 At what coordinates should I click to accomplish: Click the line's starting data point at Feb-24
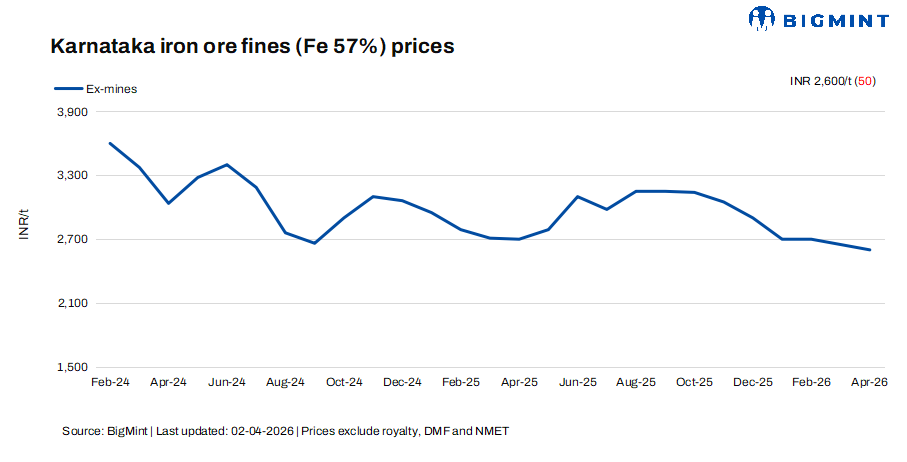110,143
